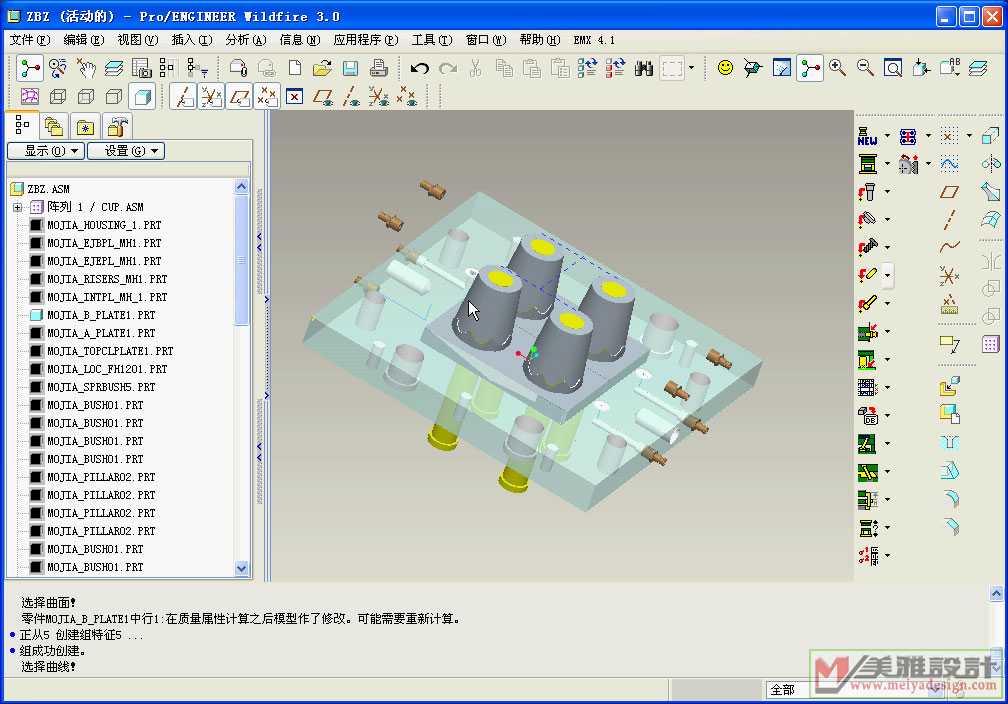The image size is (1008, 704).
Task: Click model tree scrollbar up arrow
Action: click(x=242, y=187)
